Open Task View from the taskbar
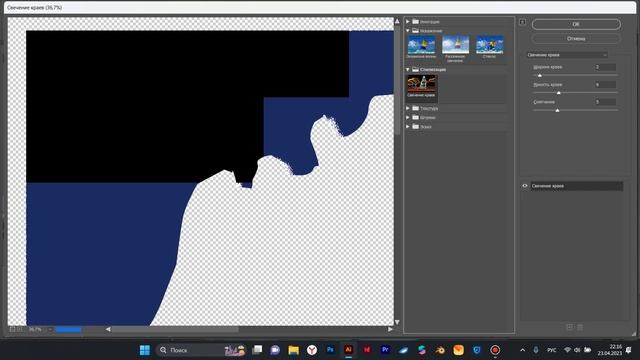Viewport: 640px width, 360px height. (257, 350)
